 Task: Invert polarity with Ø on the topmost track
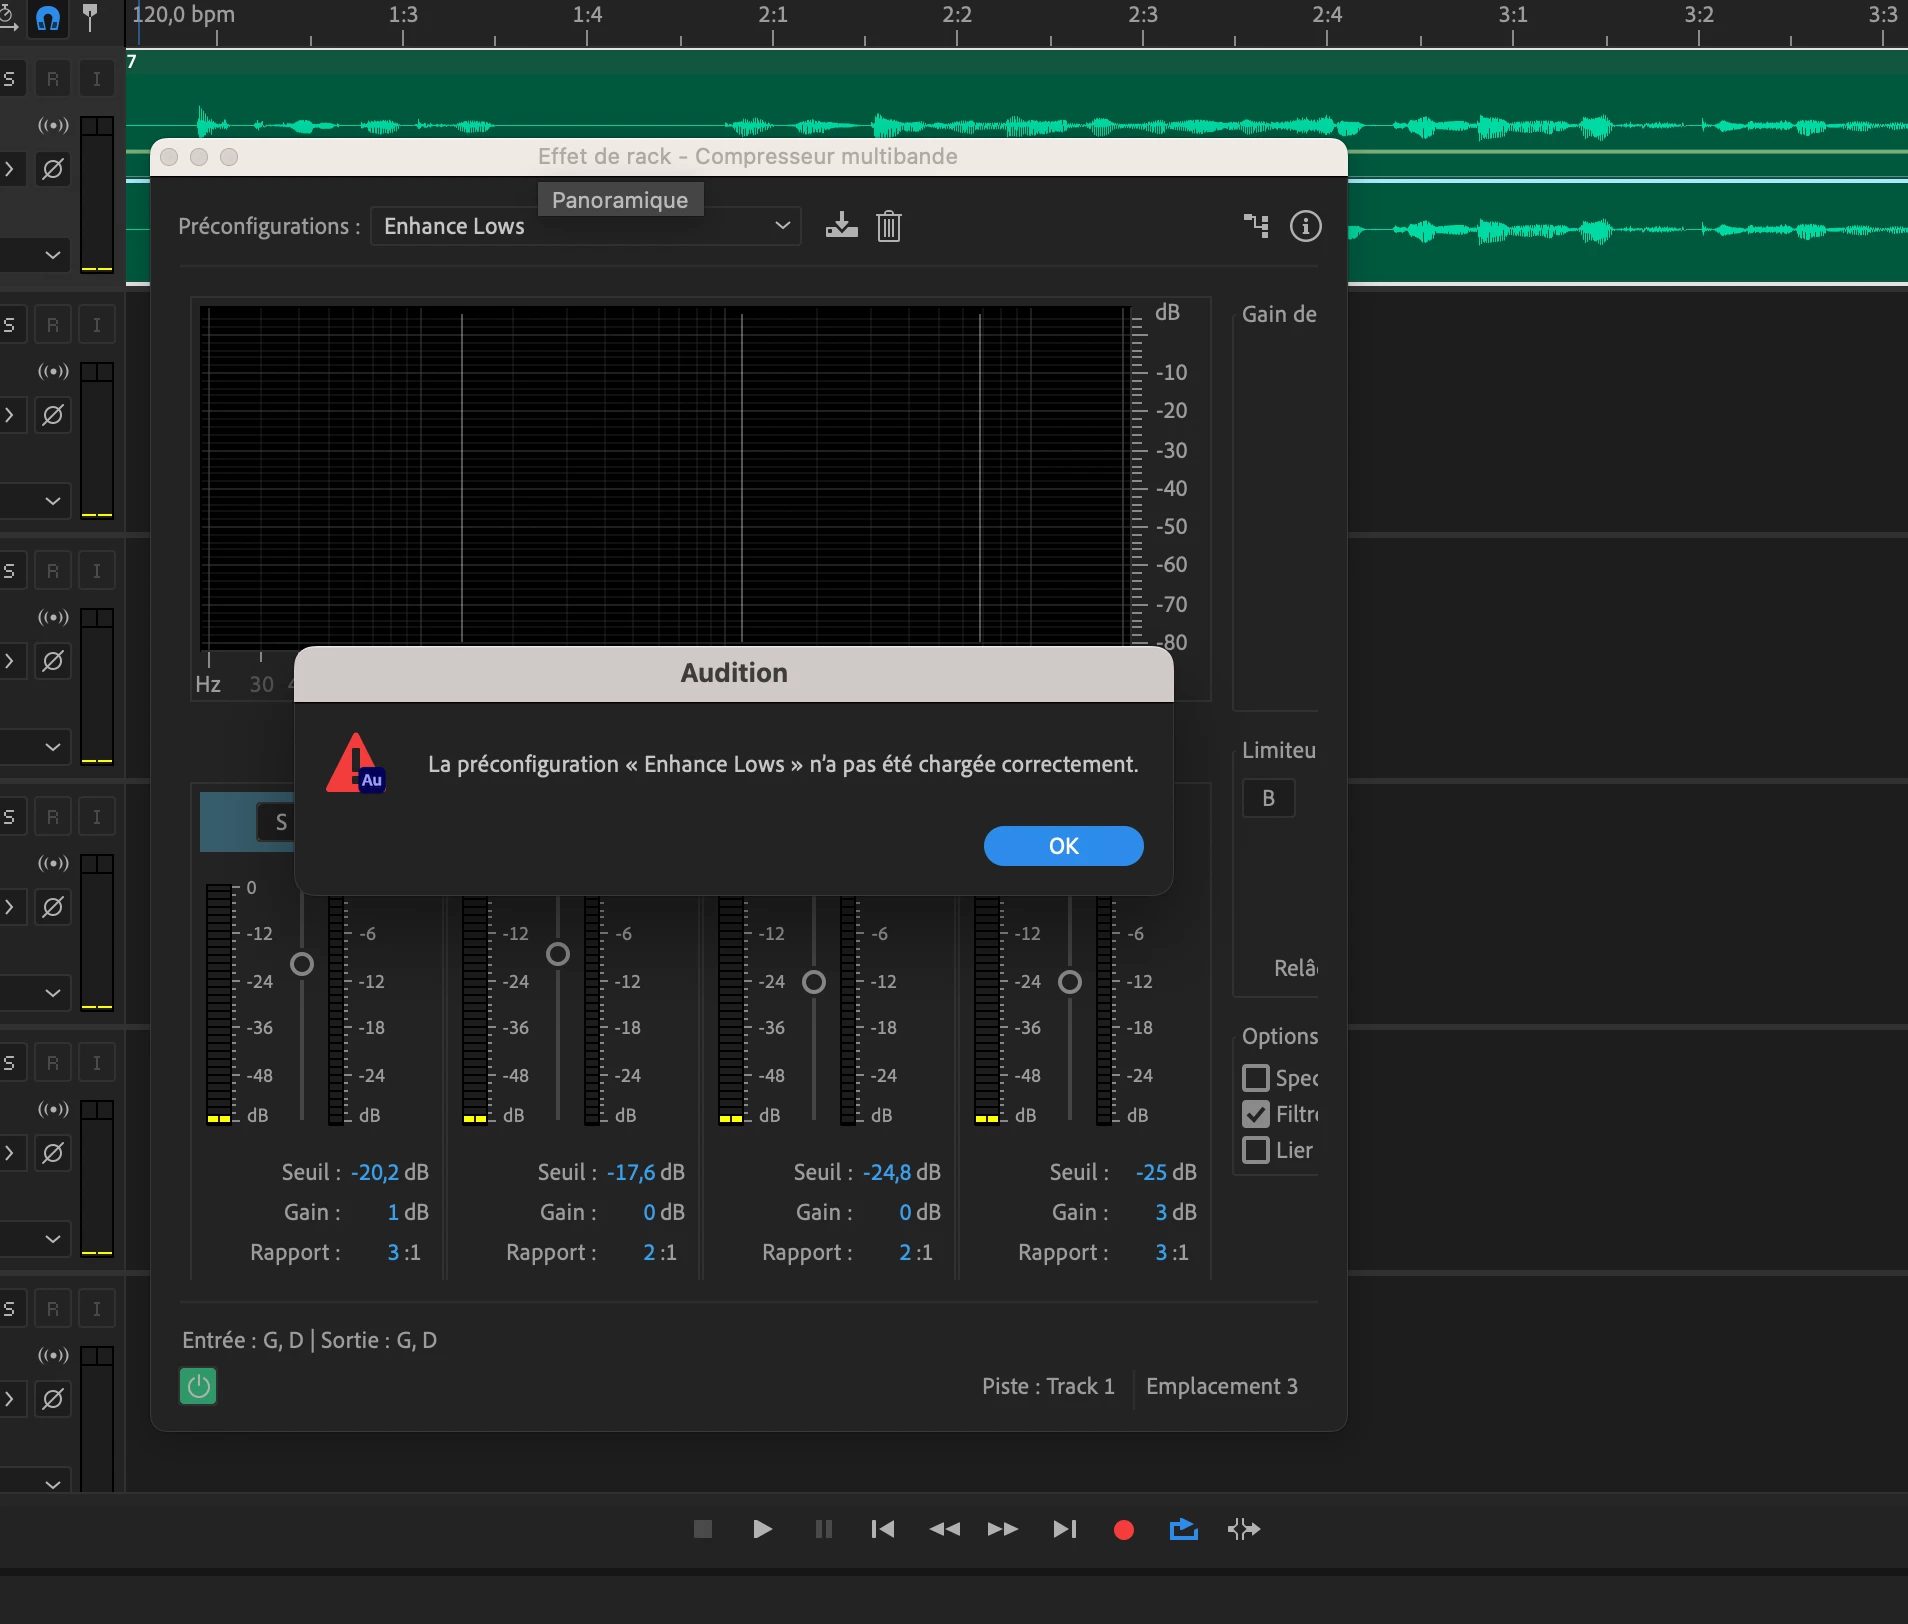(53, 169)
